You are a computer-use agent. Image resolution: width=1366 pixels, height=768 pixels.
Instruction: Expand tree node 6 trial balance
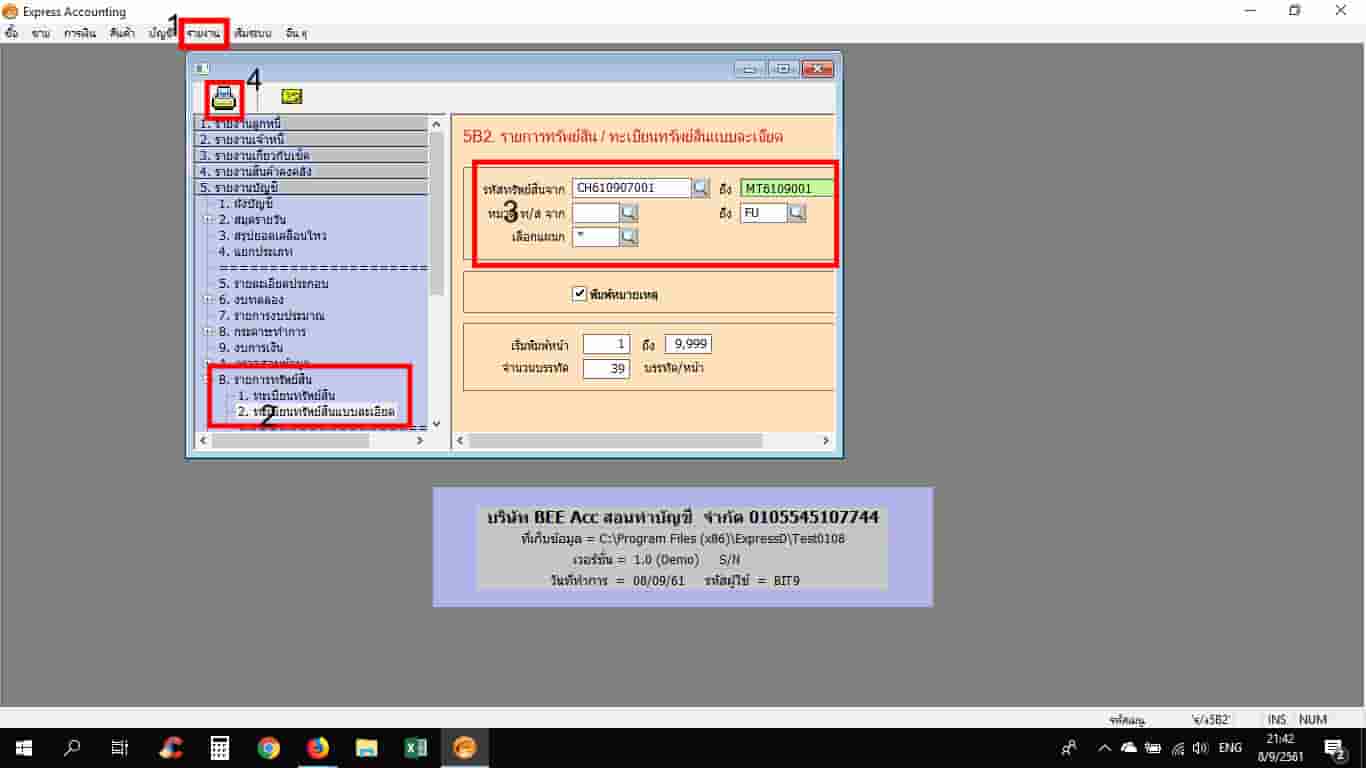point(208,300)
